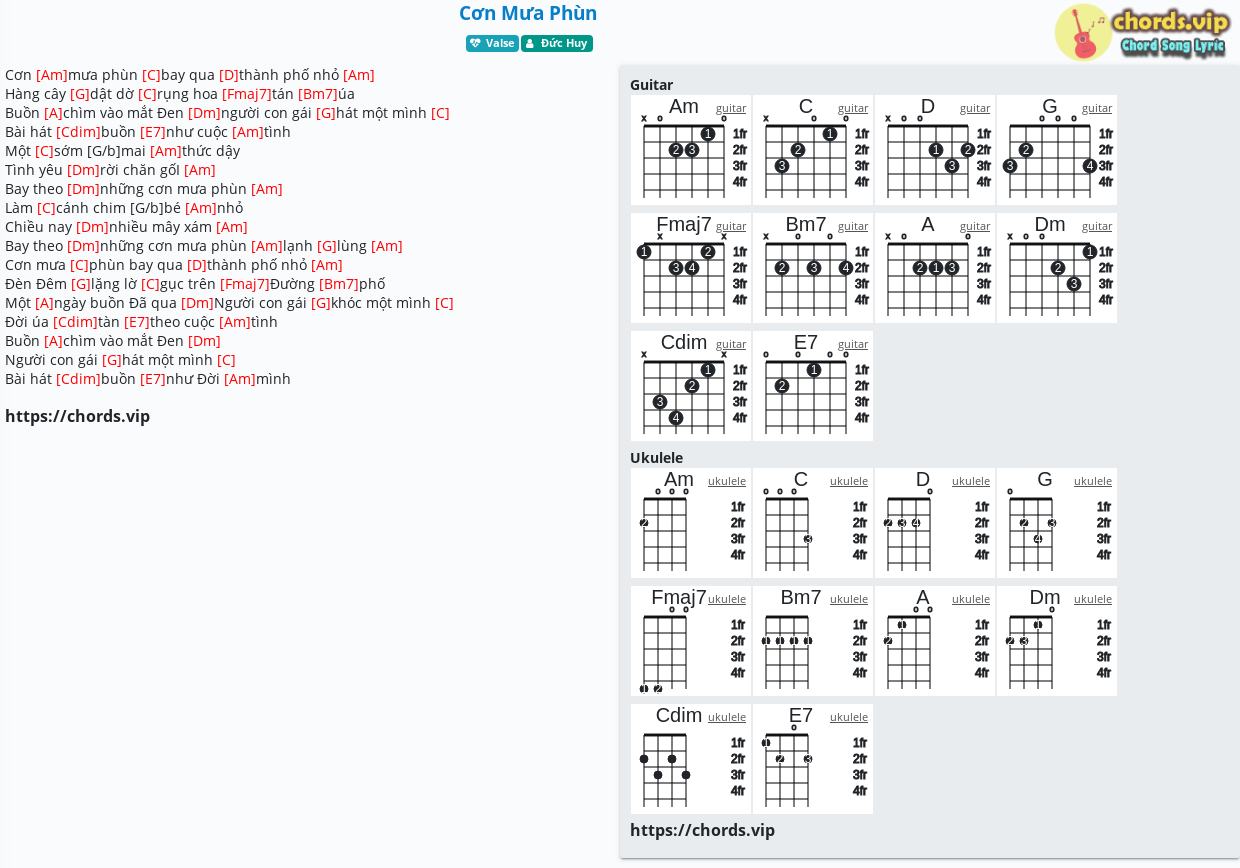Select the D ukulele fretboard diagram
This screenshot has width=1240, height=868.
(935, 524)
